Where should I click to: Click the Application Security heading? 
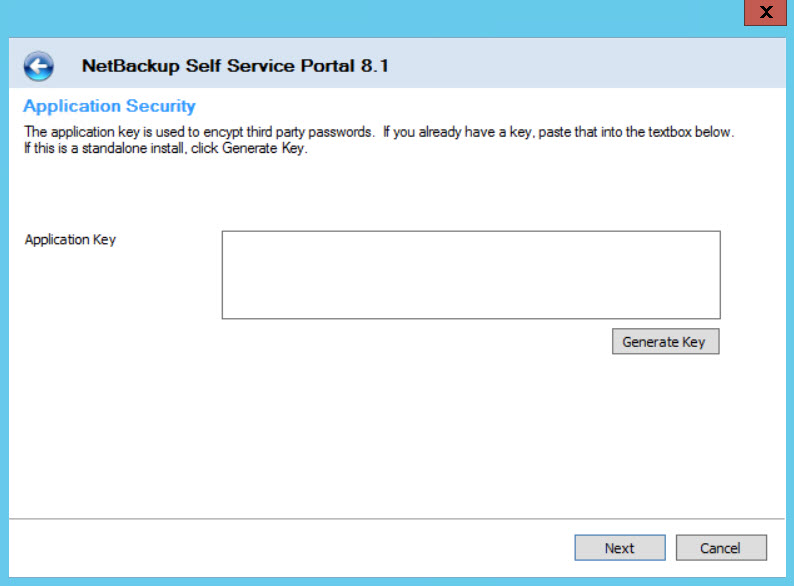(109, 106)
